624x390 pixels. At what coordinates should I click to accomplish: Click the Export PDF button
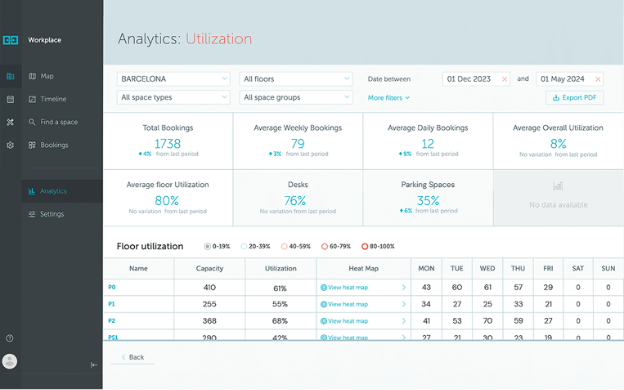pyautogui.click(x=574, y=98)
